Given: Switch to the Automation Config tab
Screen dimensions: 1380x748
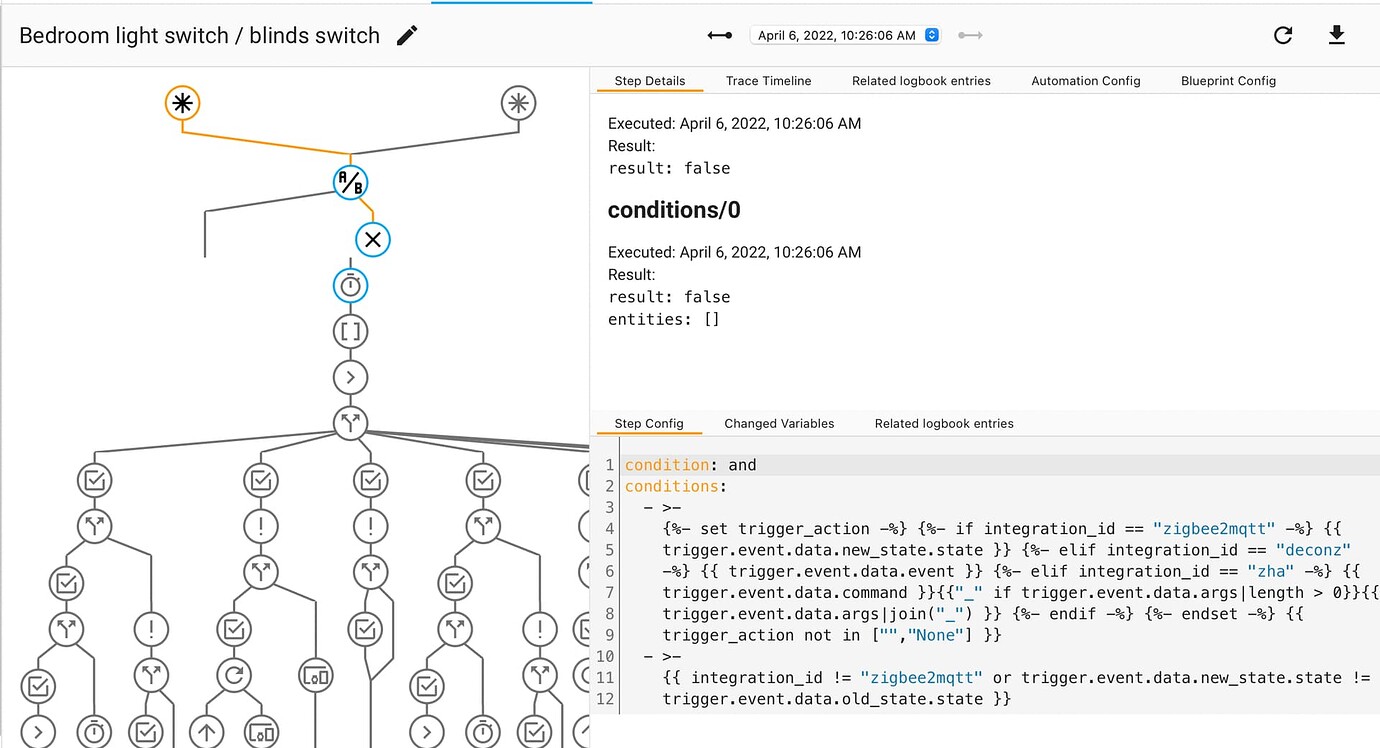Looking at the screenshot, I should pyautogui.click(x=1085, y=81).
